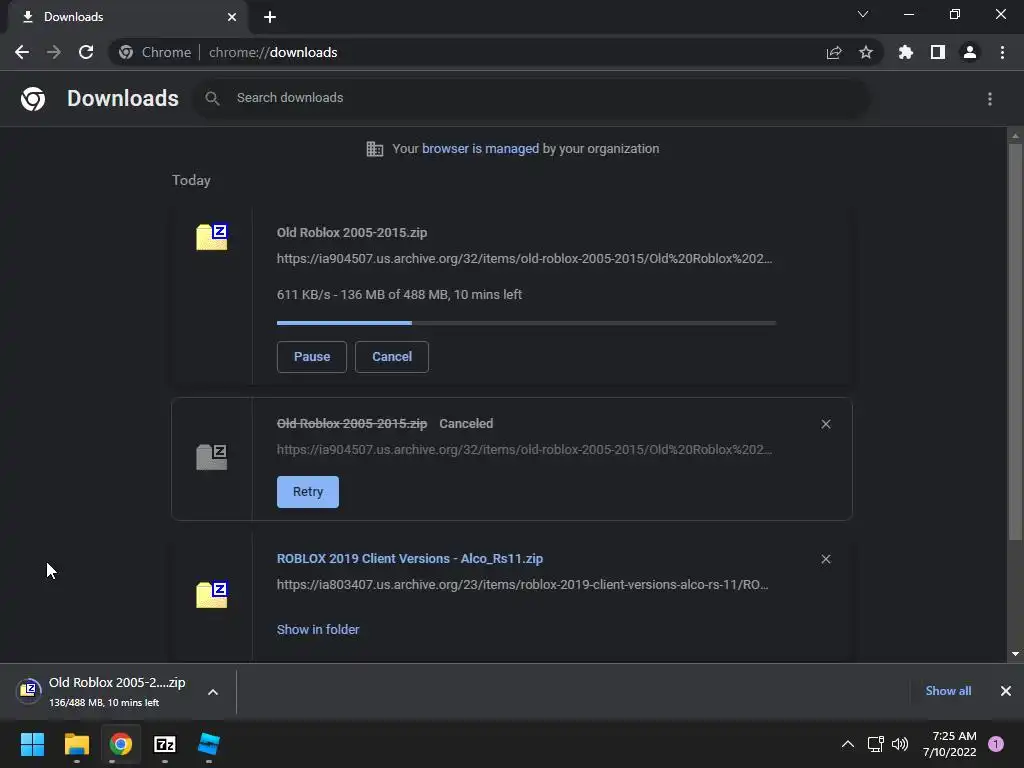
Task: Click the zip file icon for Old Roblox download
Action: (212, 236)
